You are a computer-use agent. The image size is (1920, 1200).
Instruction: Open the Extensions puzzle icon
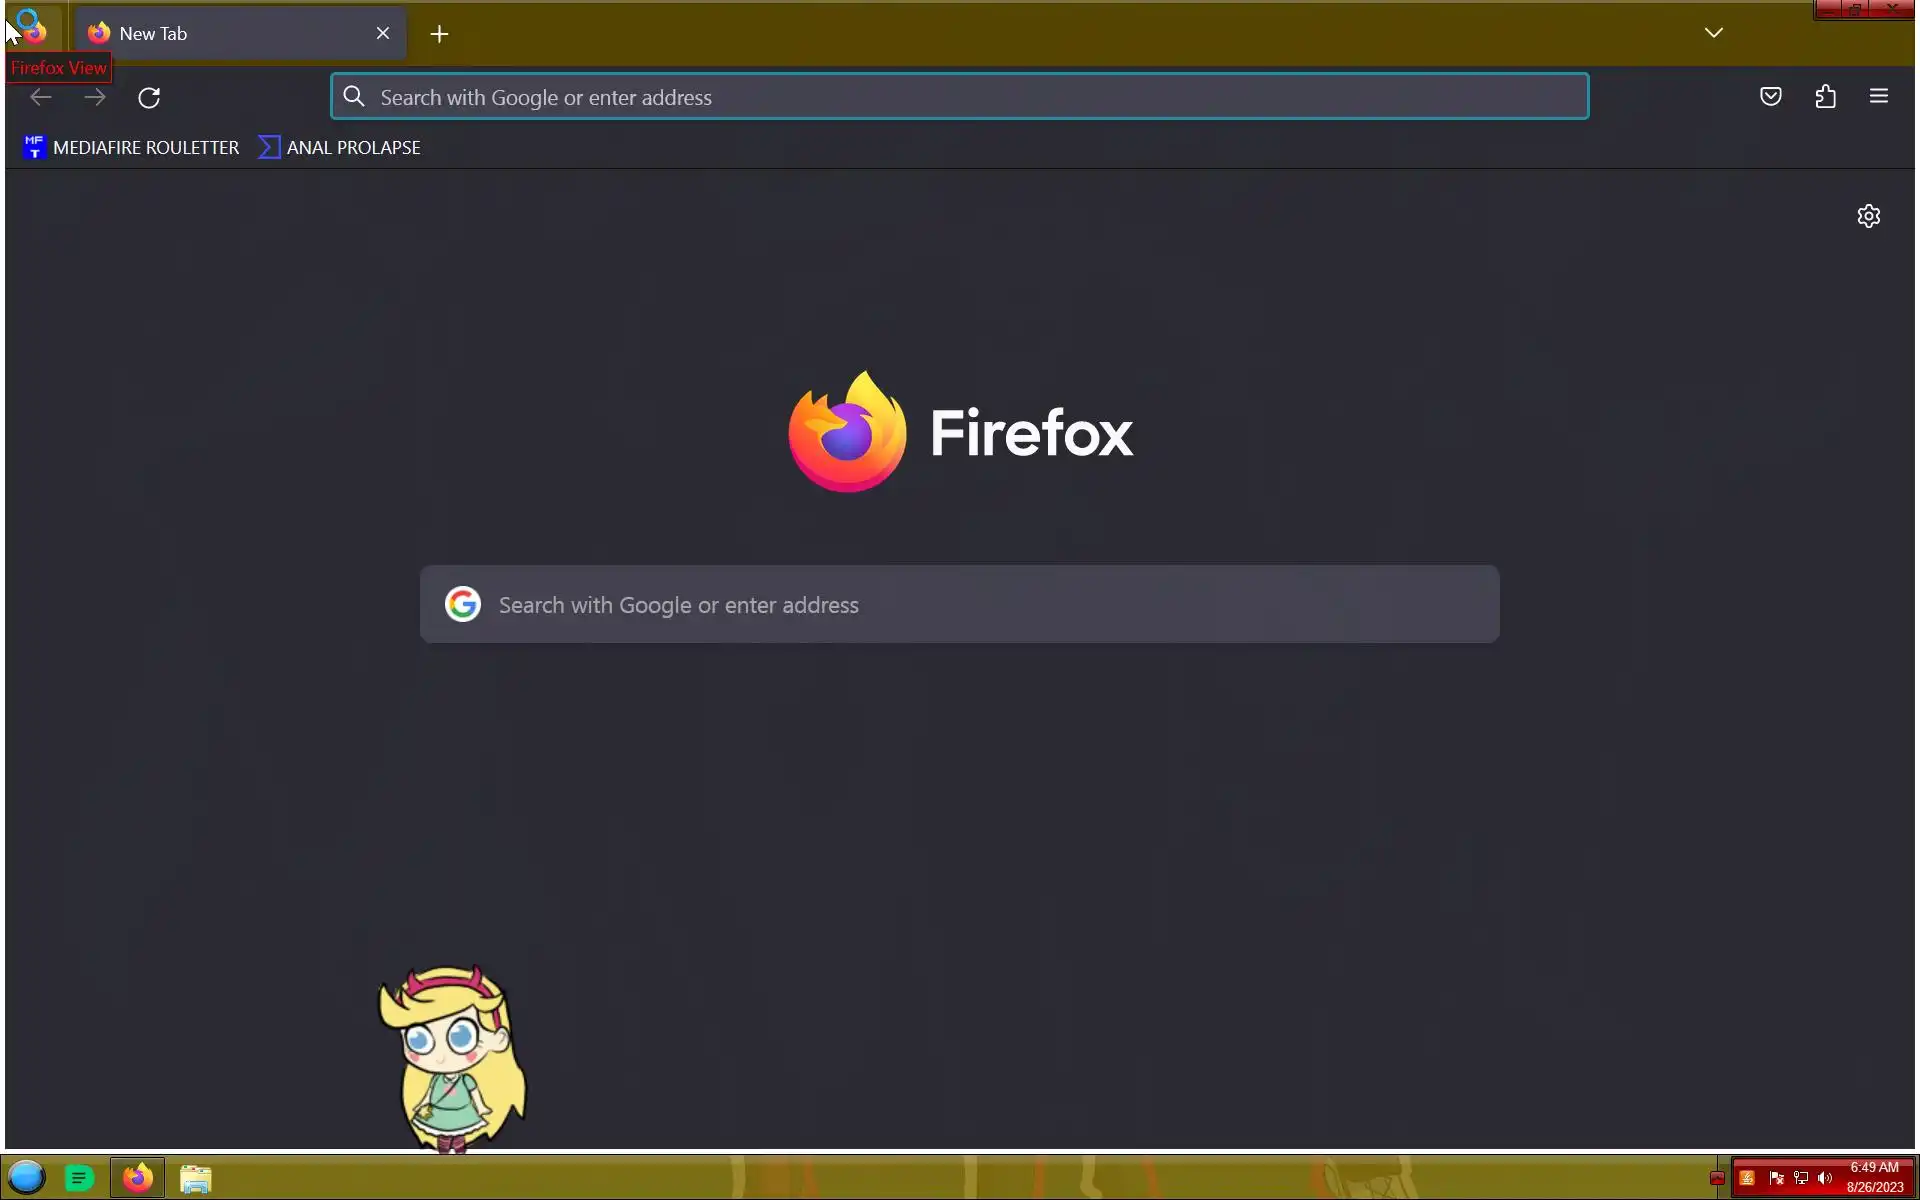point(1825,97)
